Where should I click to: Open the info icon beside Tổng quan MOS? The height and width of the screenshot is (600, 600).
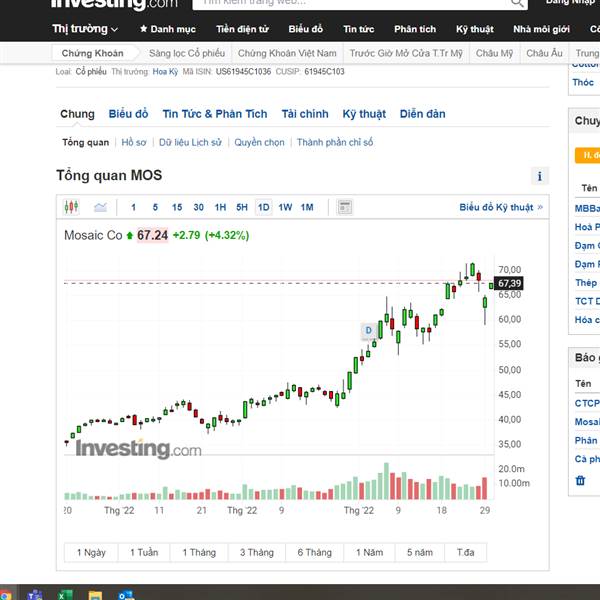click(x=540, y=176)
